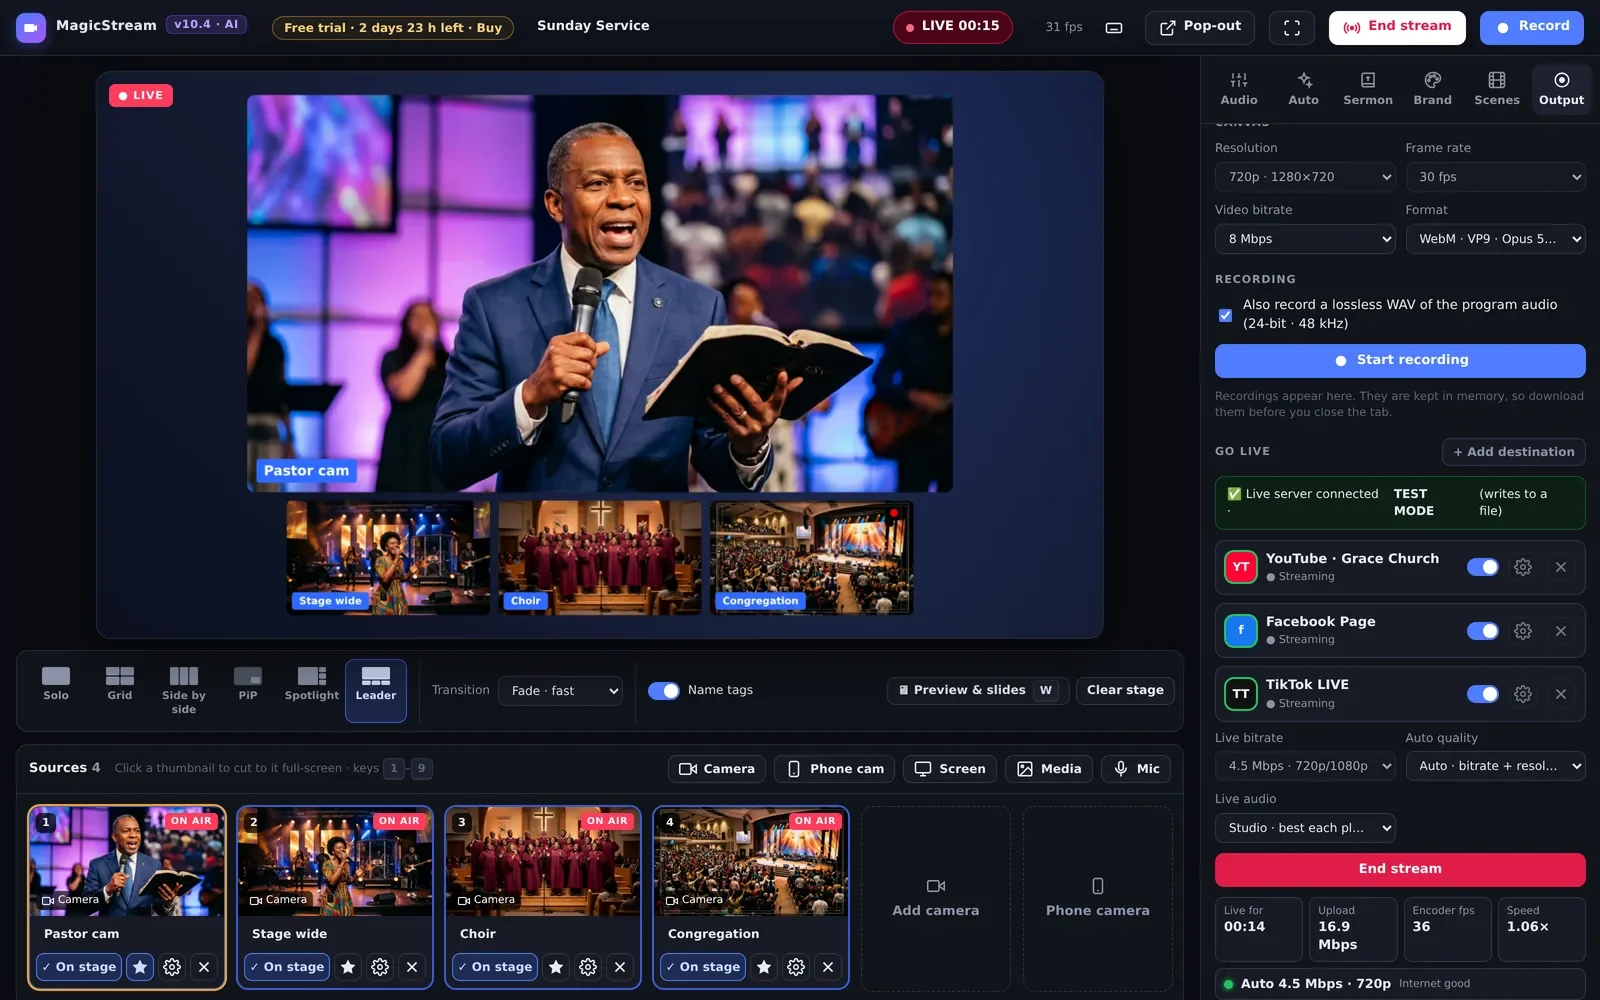1600x1000 pixels.
Task: Star the Congregation source
Action: click(764, 967)
